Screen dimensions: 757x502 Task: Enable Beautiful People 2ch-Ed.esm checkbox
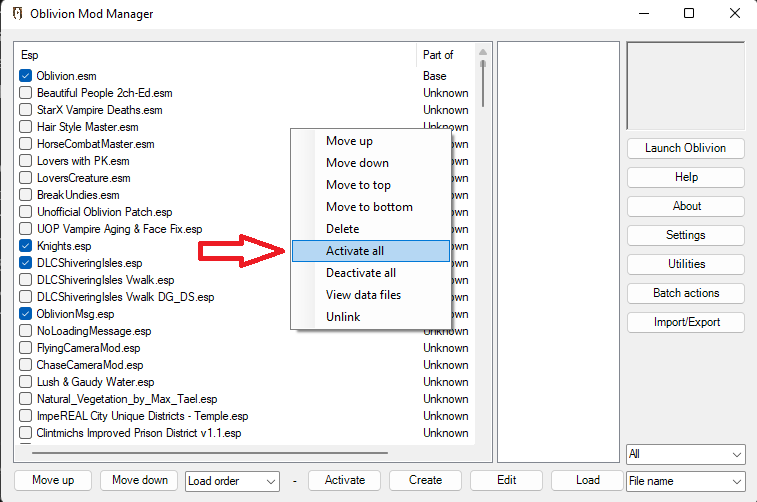coord(26,93)
